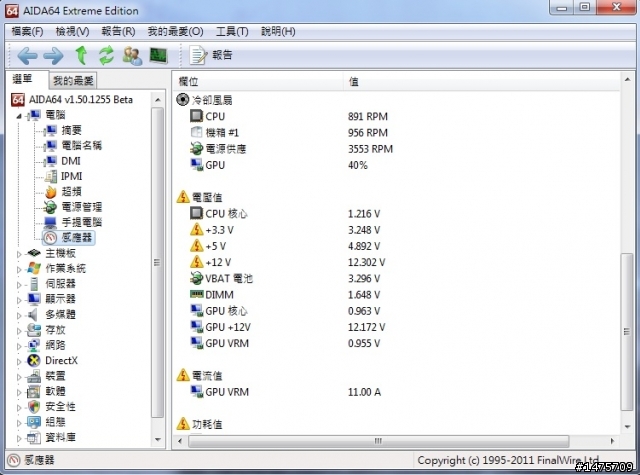
Task: Select the 電源供應 fan row icon
Action: point(196,149)
